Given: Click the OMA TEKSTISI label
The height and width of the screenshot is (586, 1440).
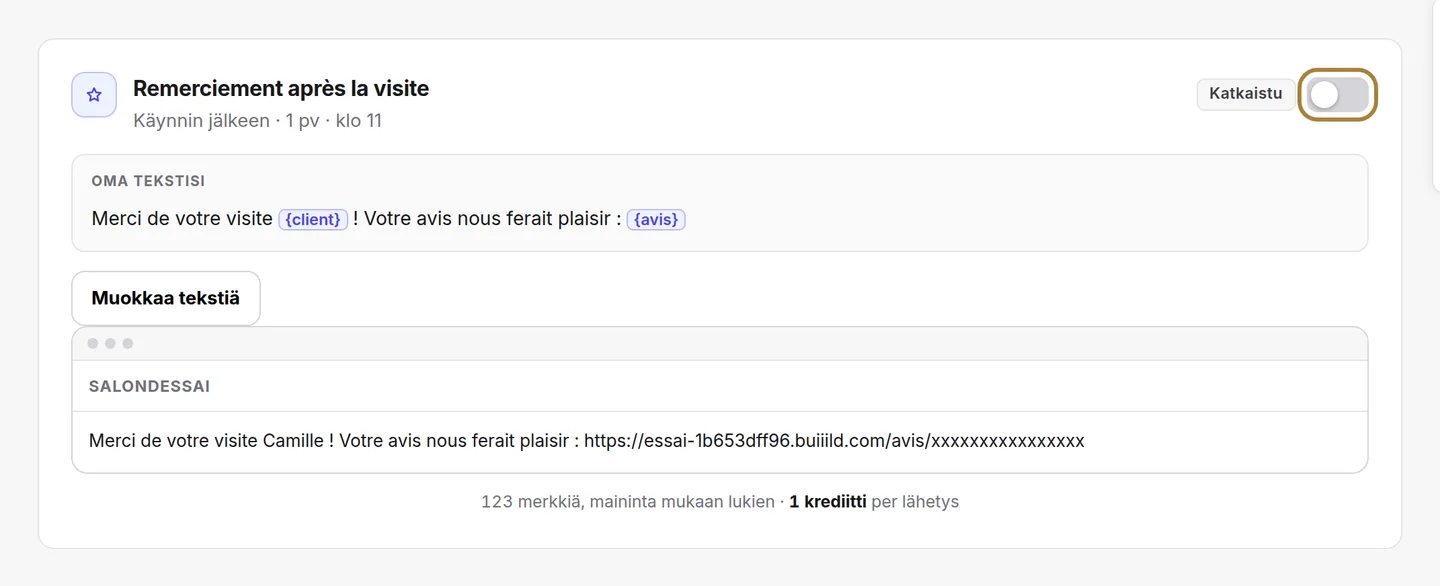Looking at the screenshot, I should pyautogui.click(x=148, y=181).
